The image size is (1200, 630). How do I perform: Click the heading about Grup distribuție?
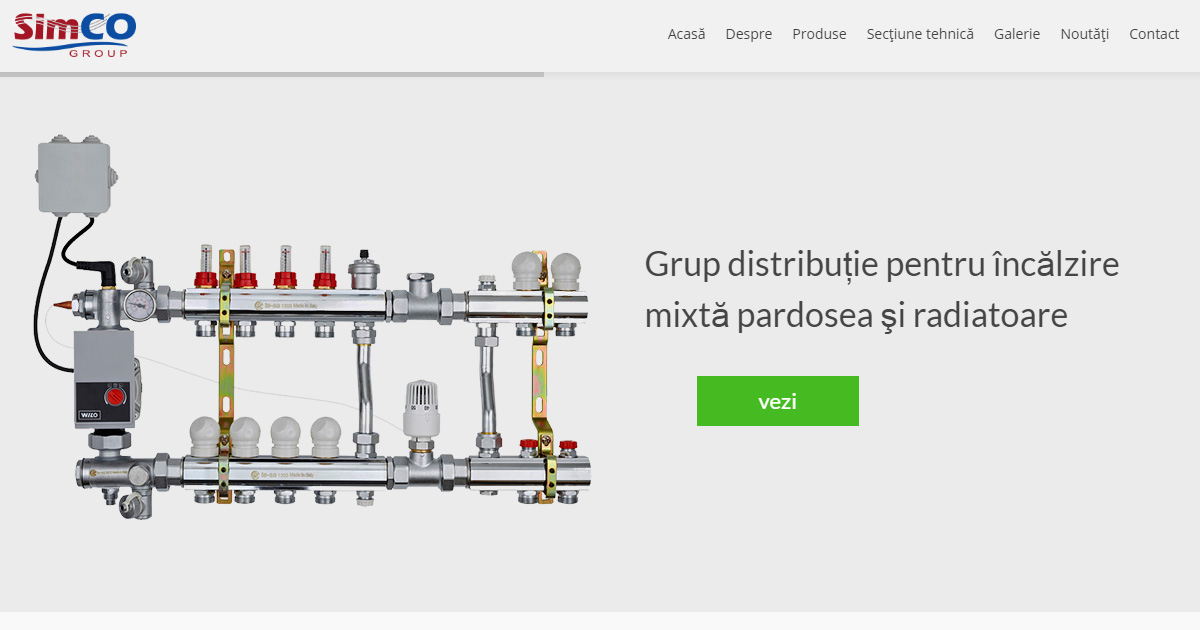[x=881, y=289]
